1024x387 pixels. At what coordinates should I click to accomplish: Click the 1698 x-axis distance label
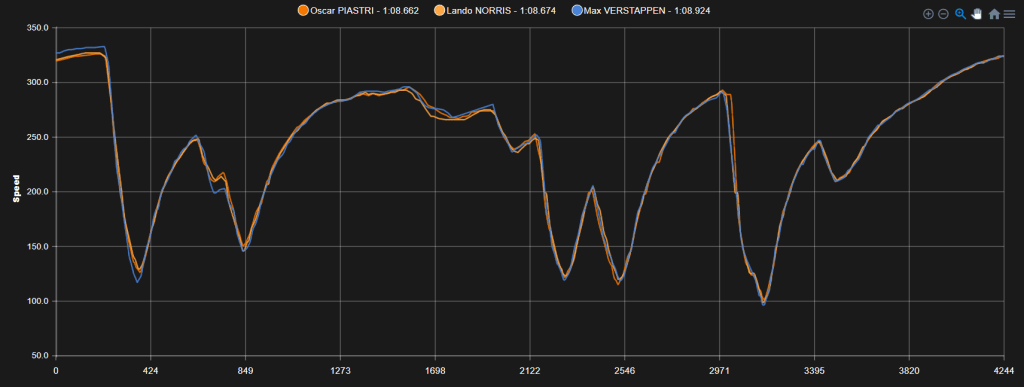[435, 371]
